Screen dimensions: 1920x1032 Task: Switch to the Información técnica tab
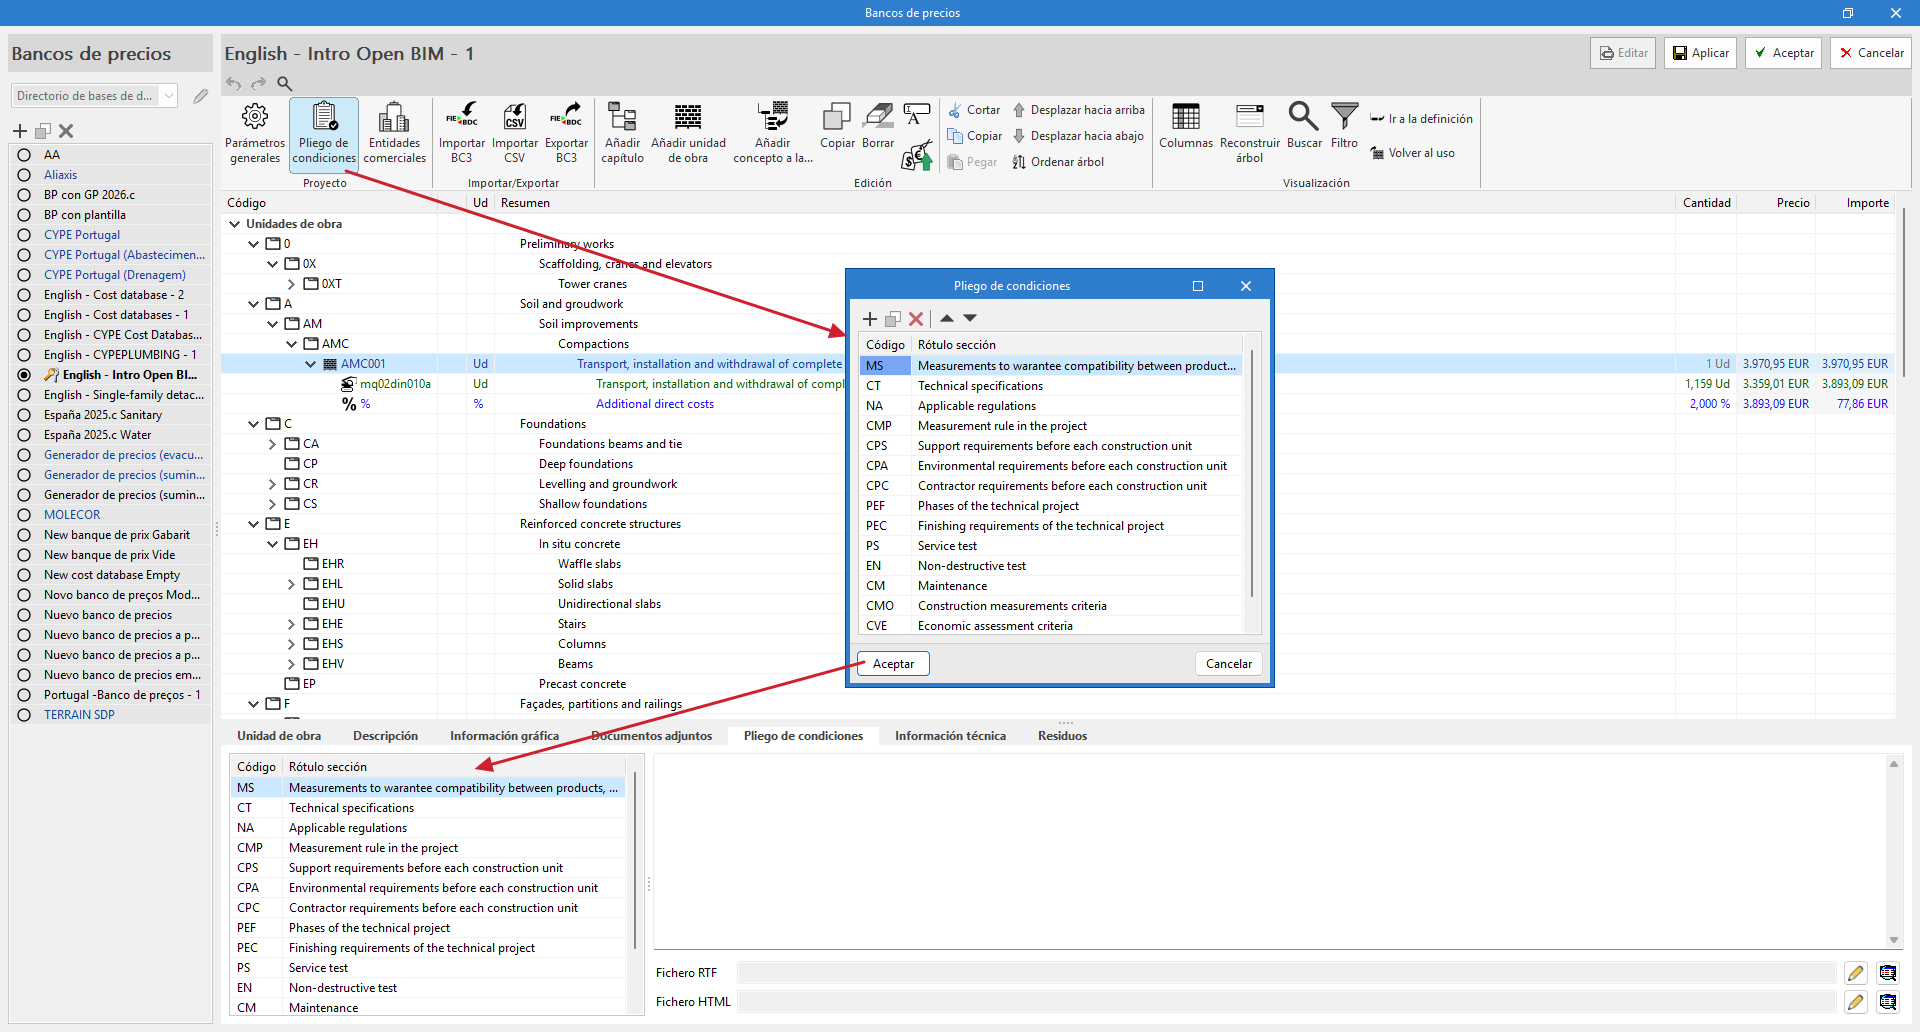949,736
